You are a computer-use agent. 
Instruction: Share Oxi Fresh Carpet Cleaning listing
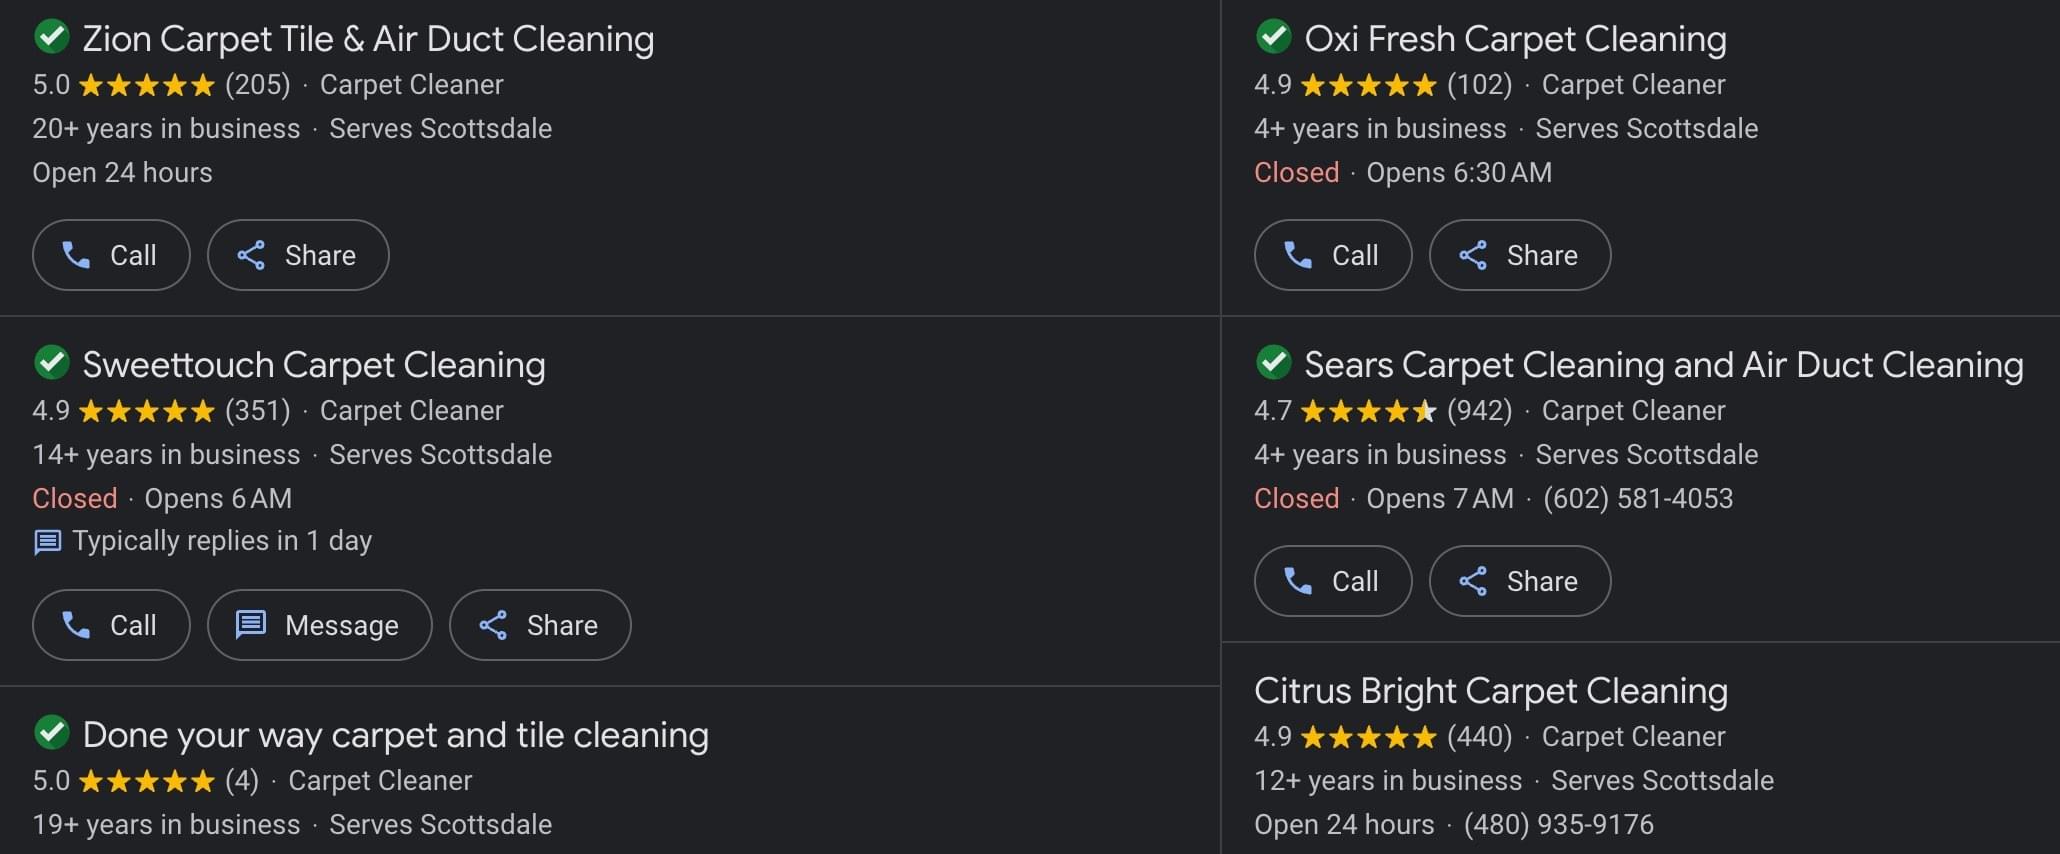(1520, 255)
